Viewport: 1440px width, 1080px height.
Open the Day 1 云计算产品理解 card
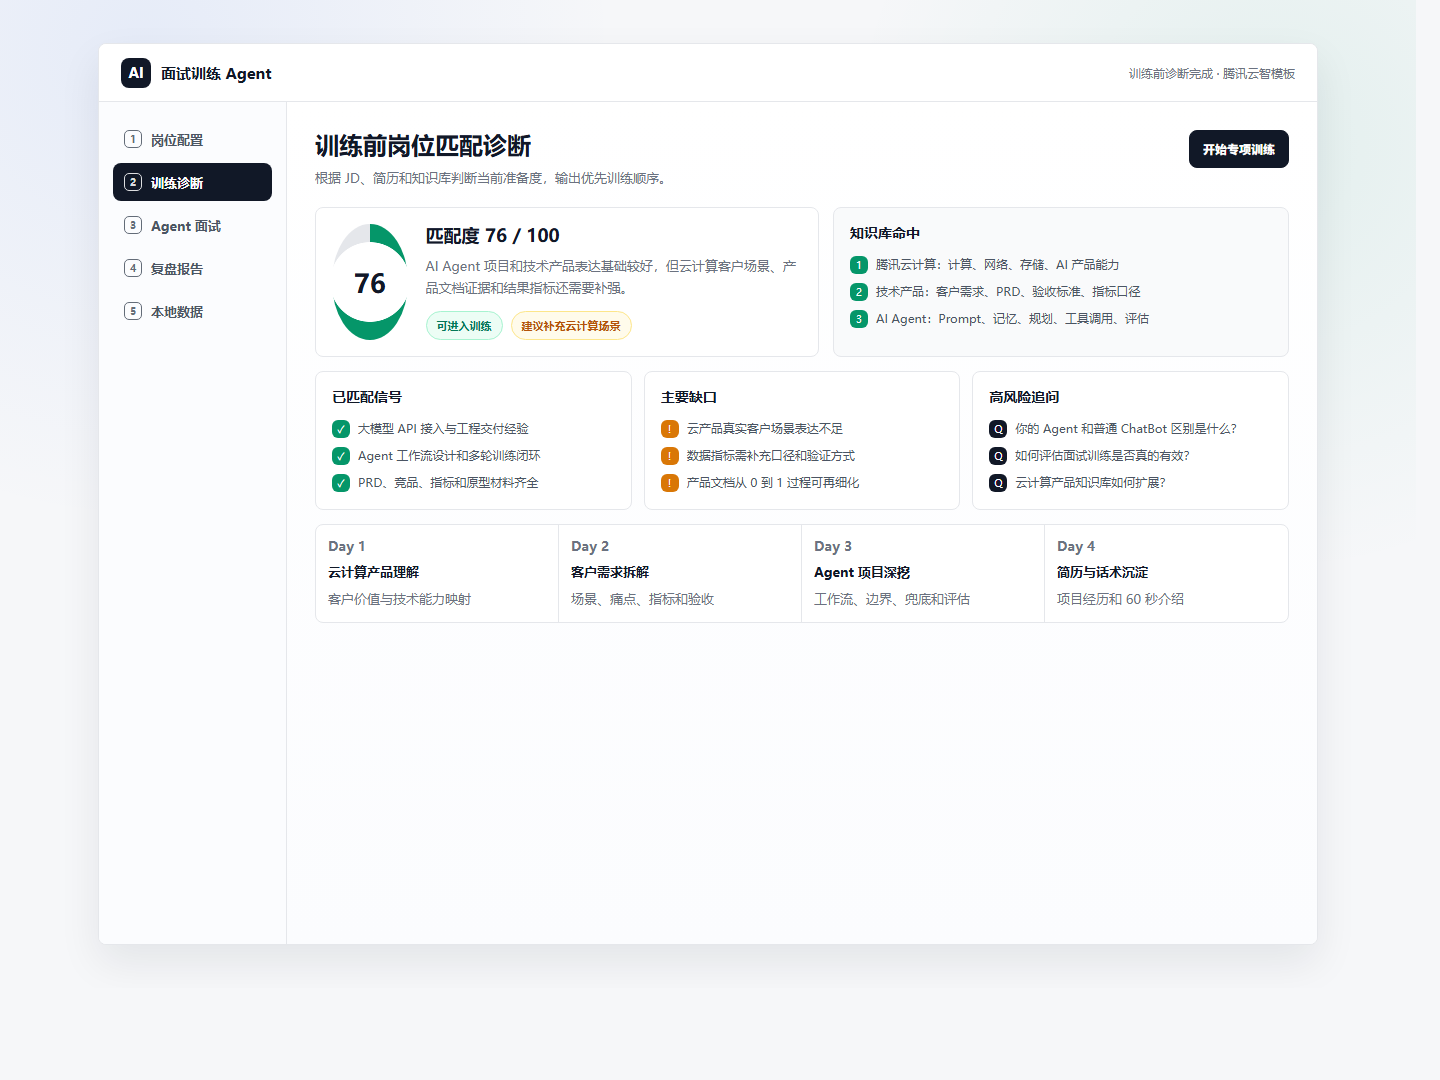(437, 573)
